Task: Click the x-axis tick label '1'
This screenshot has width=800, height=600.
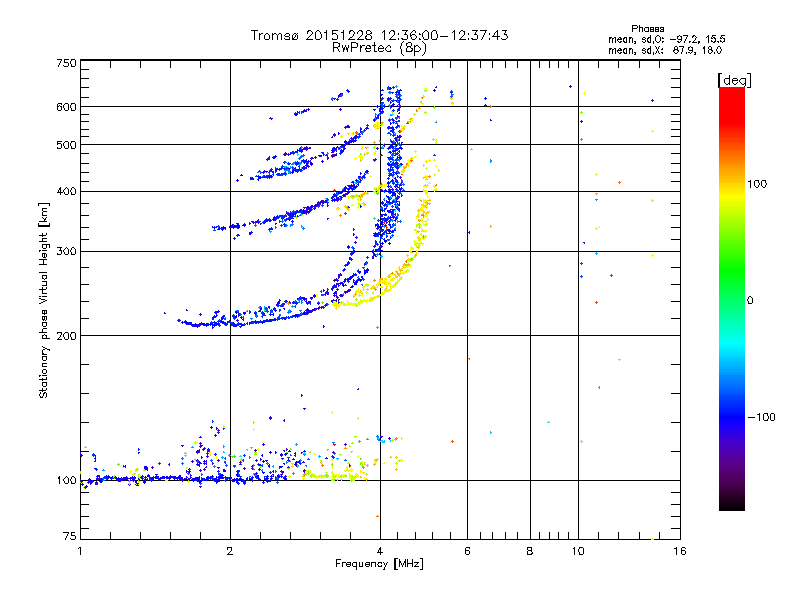Action: click(80, 551)
